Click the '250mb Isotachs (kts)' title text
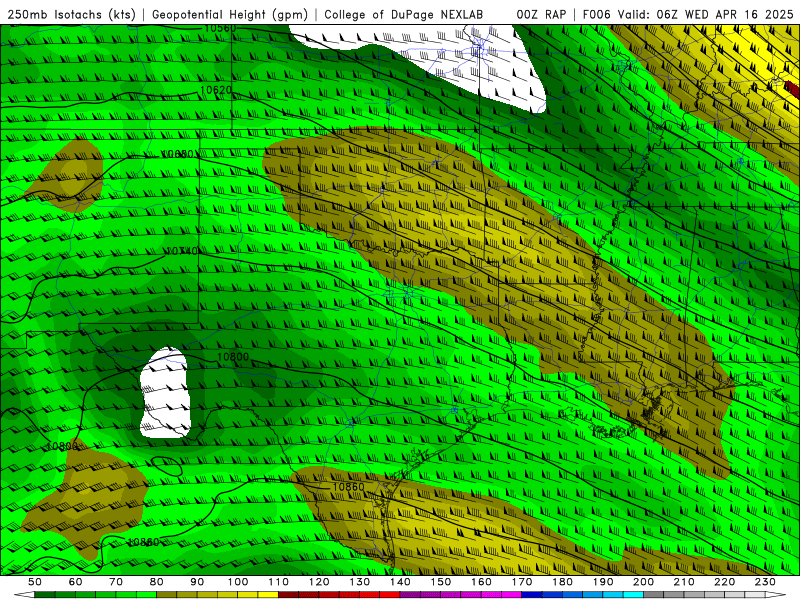 (x=71, y=15)
